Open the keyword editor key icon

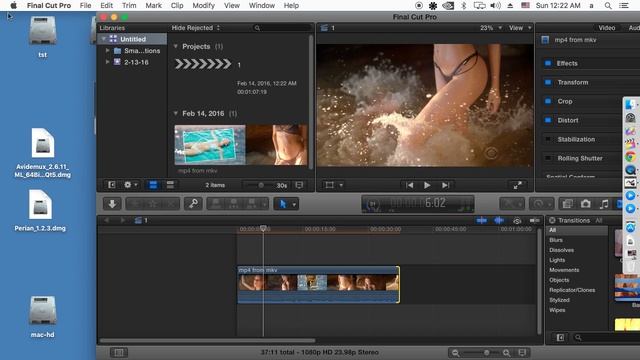pyautogui.click(x=193, y=203)
